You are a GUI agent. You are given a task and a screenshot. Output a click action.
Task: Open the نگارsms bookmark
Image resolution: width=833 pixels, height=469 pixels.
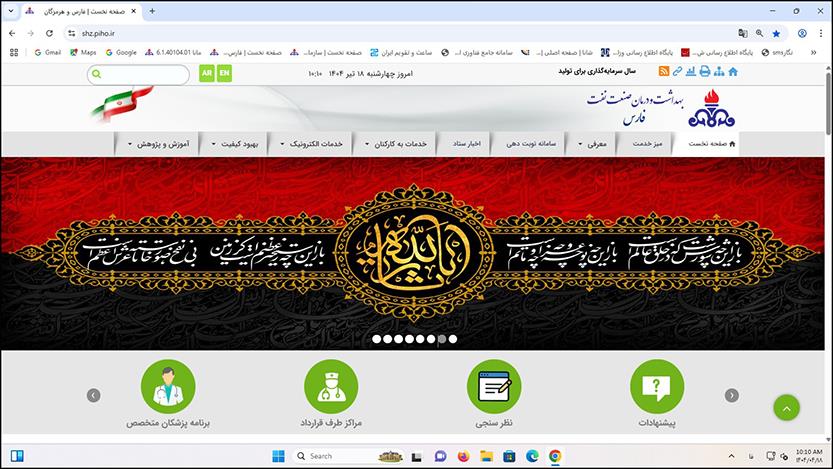pos(777,52)
